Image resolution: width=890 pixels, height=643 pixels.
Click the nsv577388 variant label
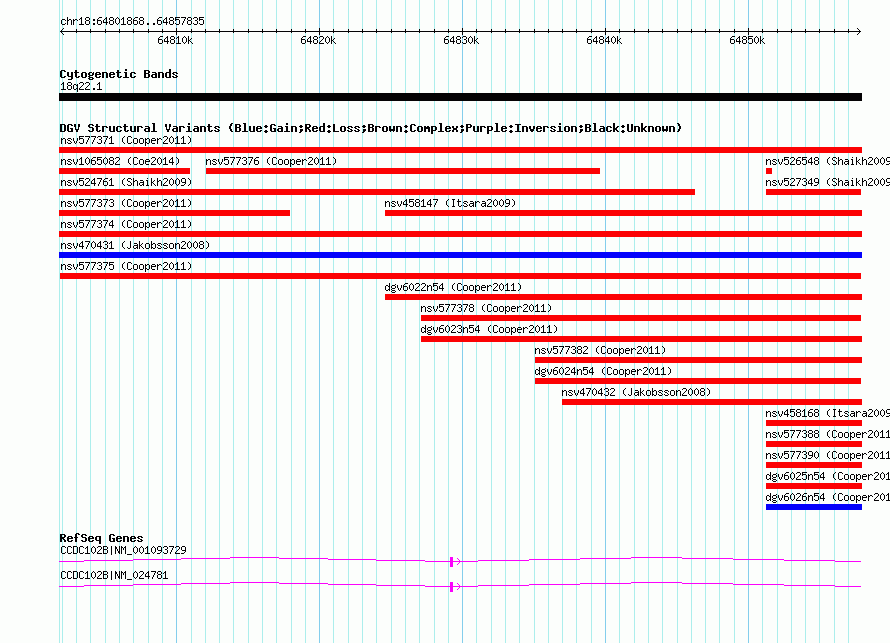click(828, 434)
